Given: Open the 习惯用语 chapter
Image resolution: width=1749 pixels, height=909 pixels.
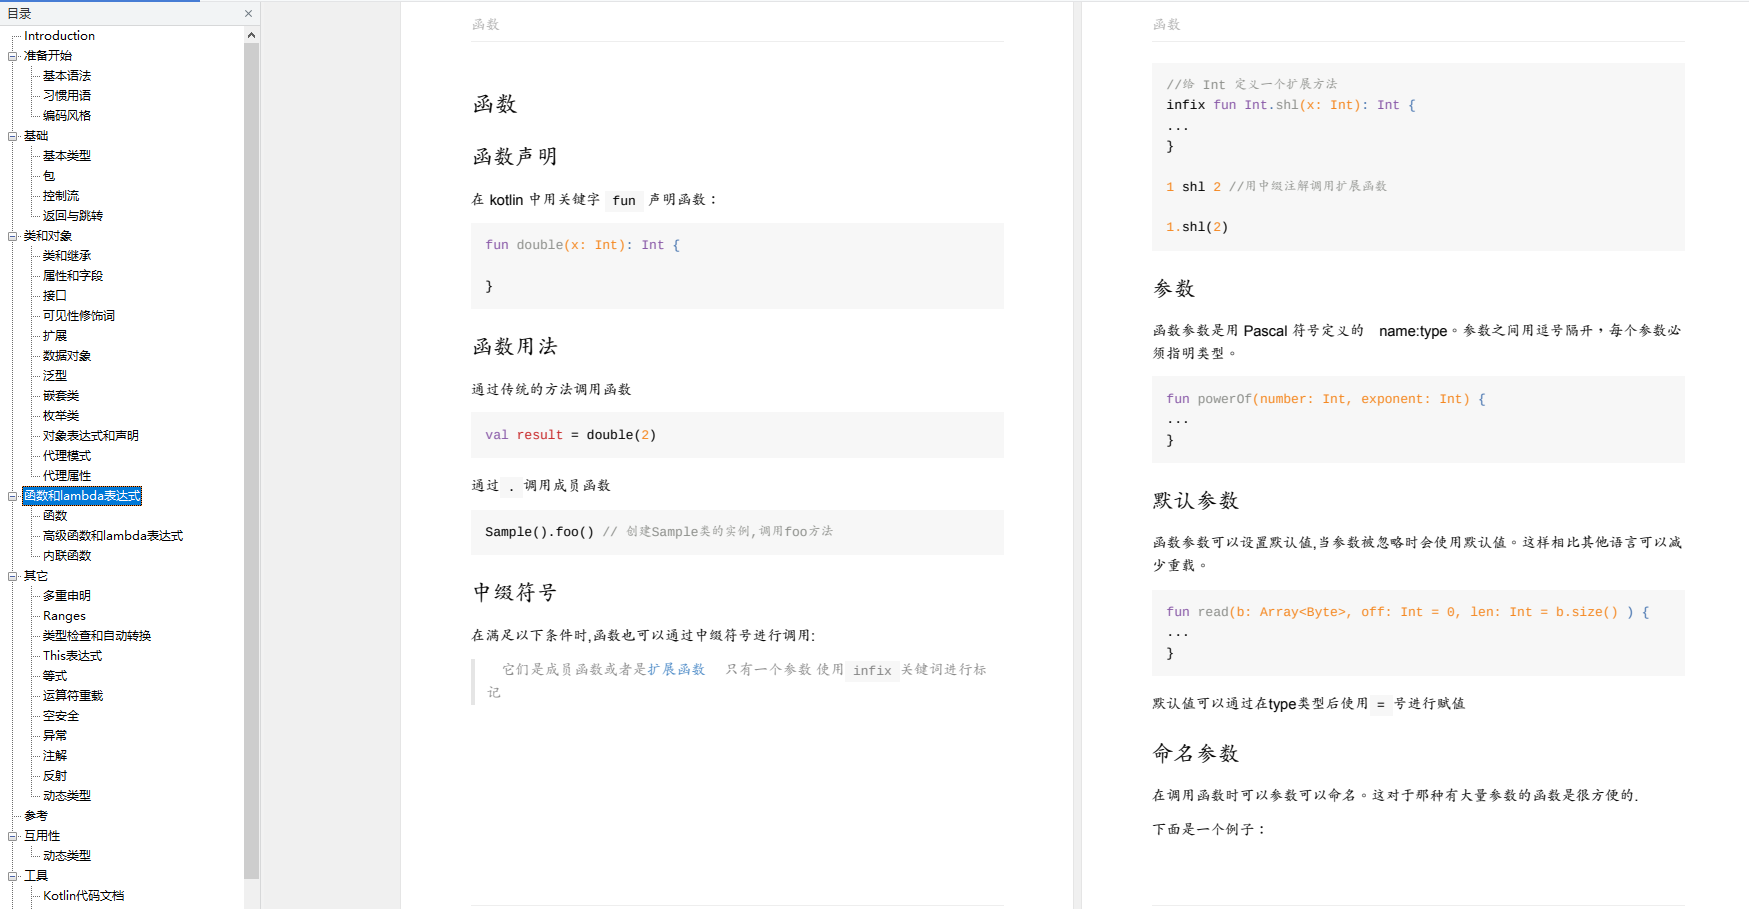Looking at the screenshot, I should (x=67, y=96).
